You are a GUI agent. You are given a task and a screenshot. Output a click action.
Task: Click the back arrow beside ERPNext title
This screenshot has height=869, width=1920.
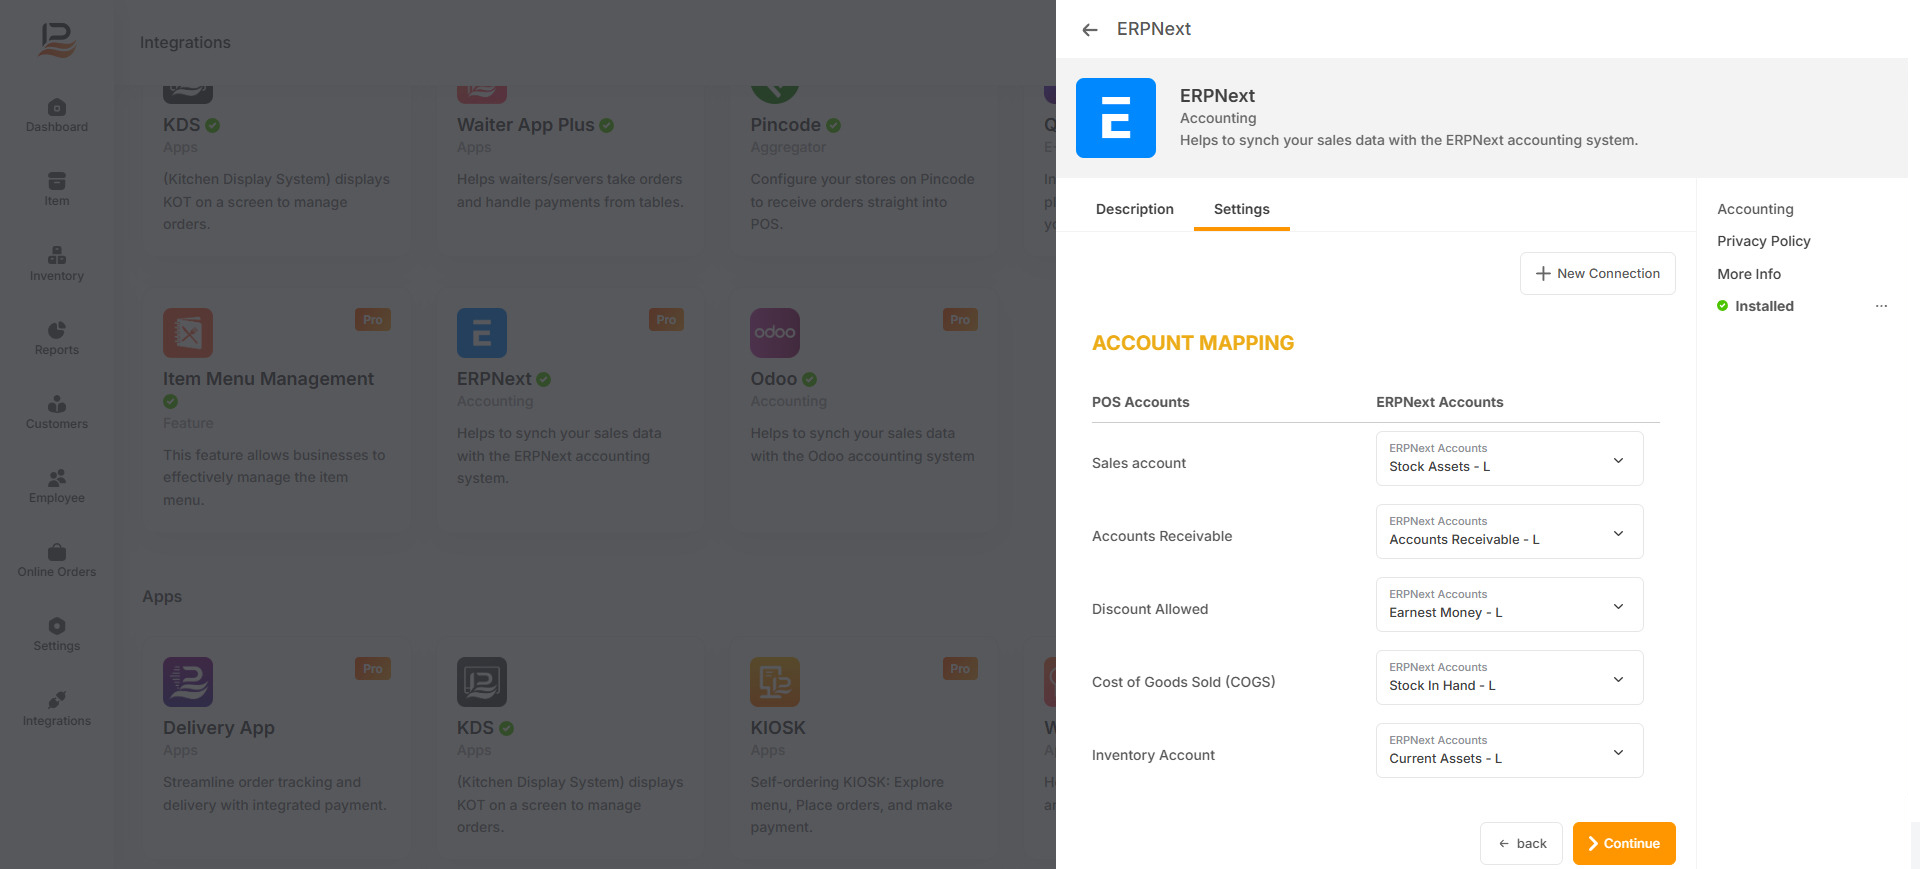(1090, 30)
